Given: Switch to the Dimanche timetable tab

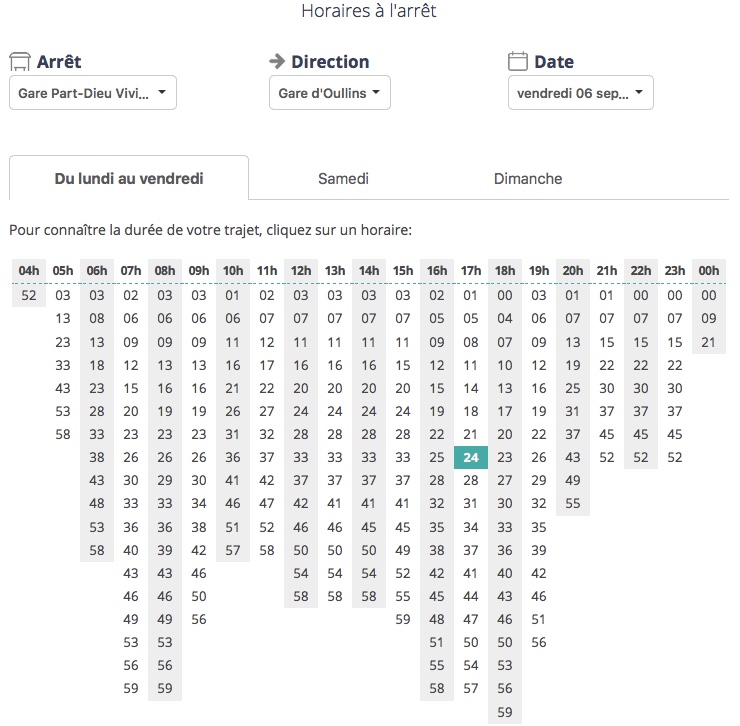Looking at the screenshot, I should (528, 179).
